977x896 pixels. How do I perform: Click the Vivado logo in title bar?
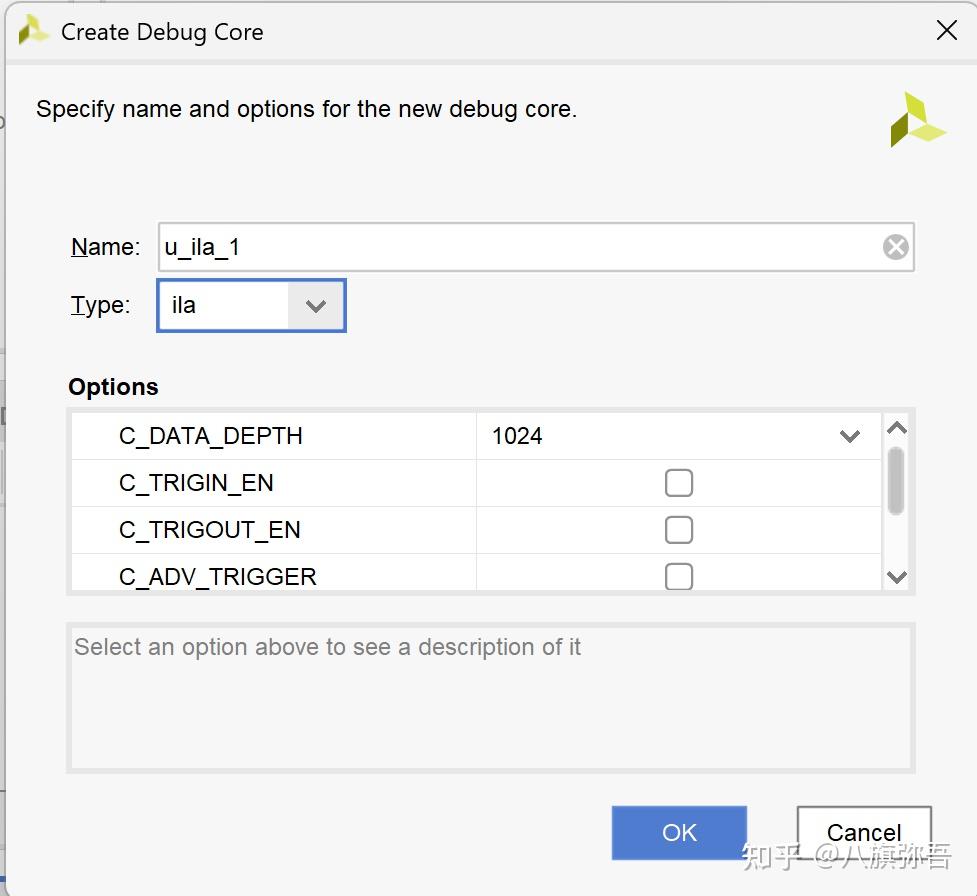pyautogui.click(x=33, y=32)
